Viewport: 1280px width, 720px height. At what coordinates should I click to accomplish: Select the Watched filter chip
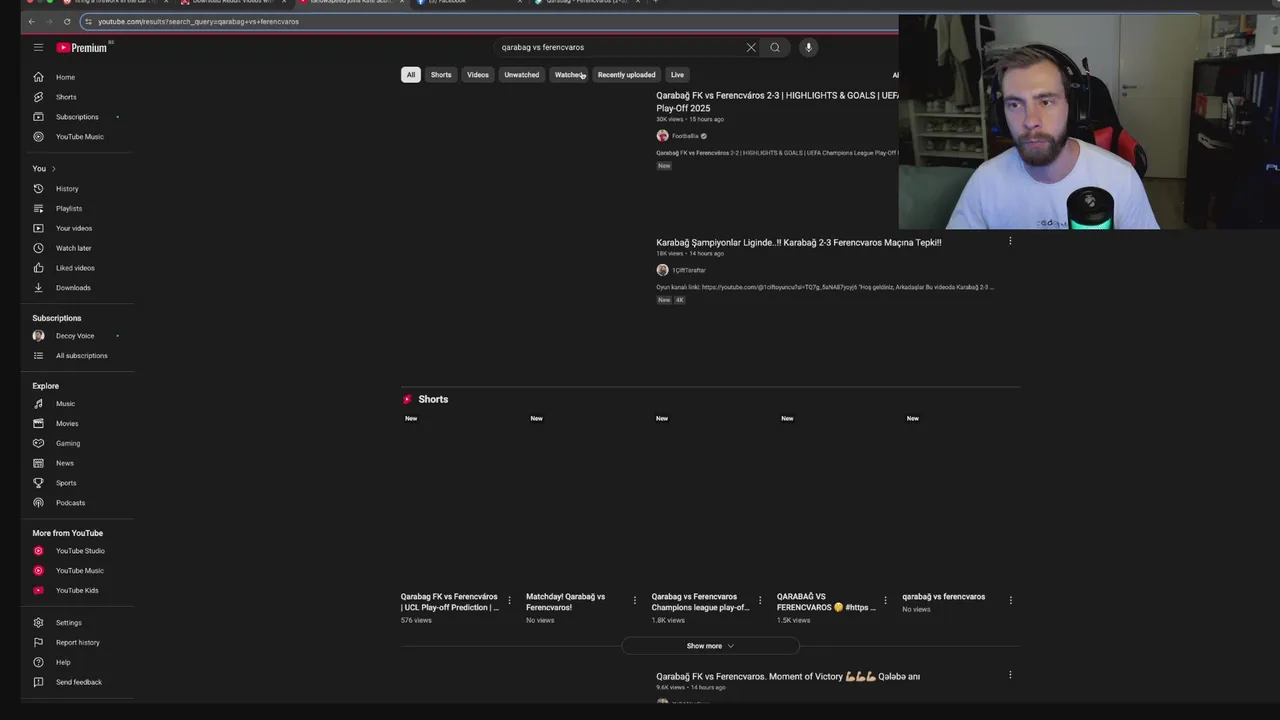pyautogui.click(x=569, y=75)
